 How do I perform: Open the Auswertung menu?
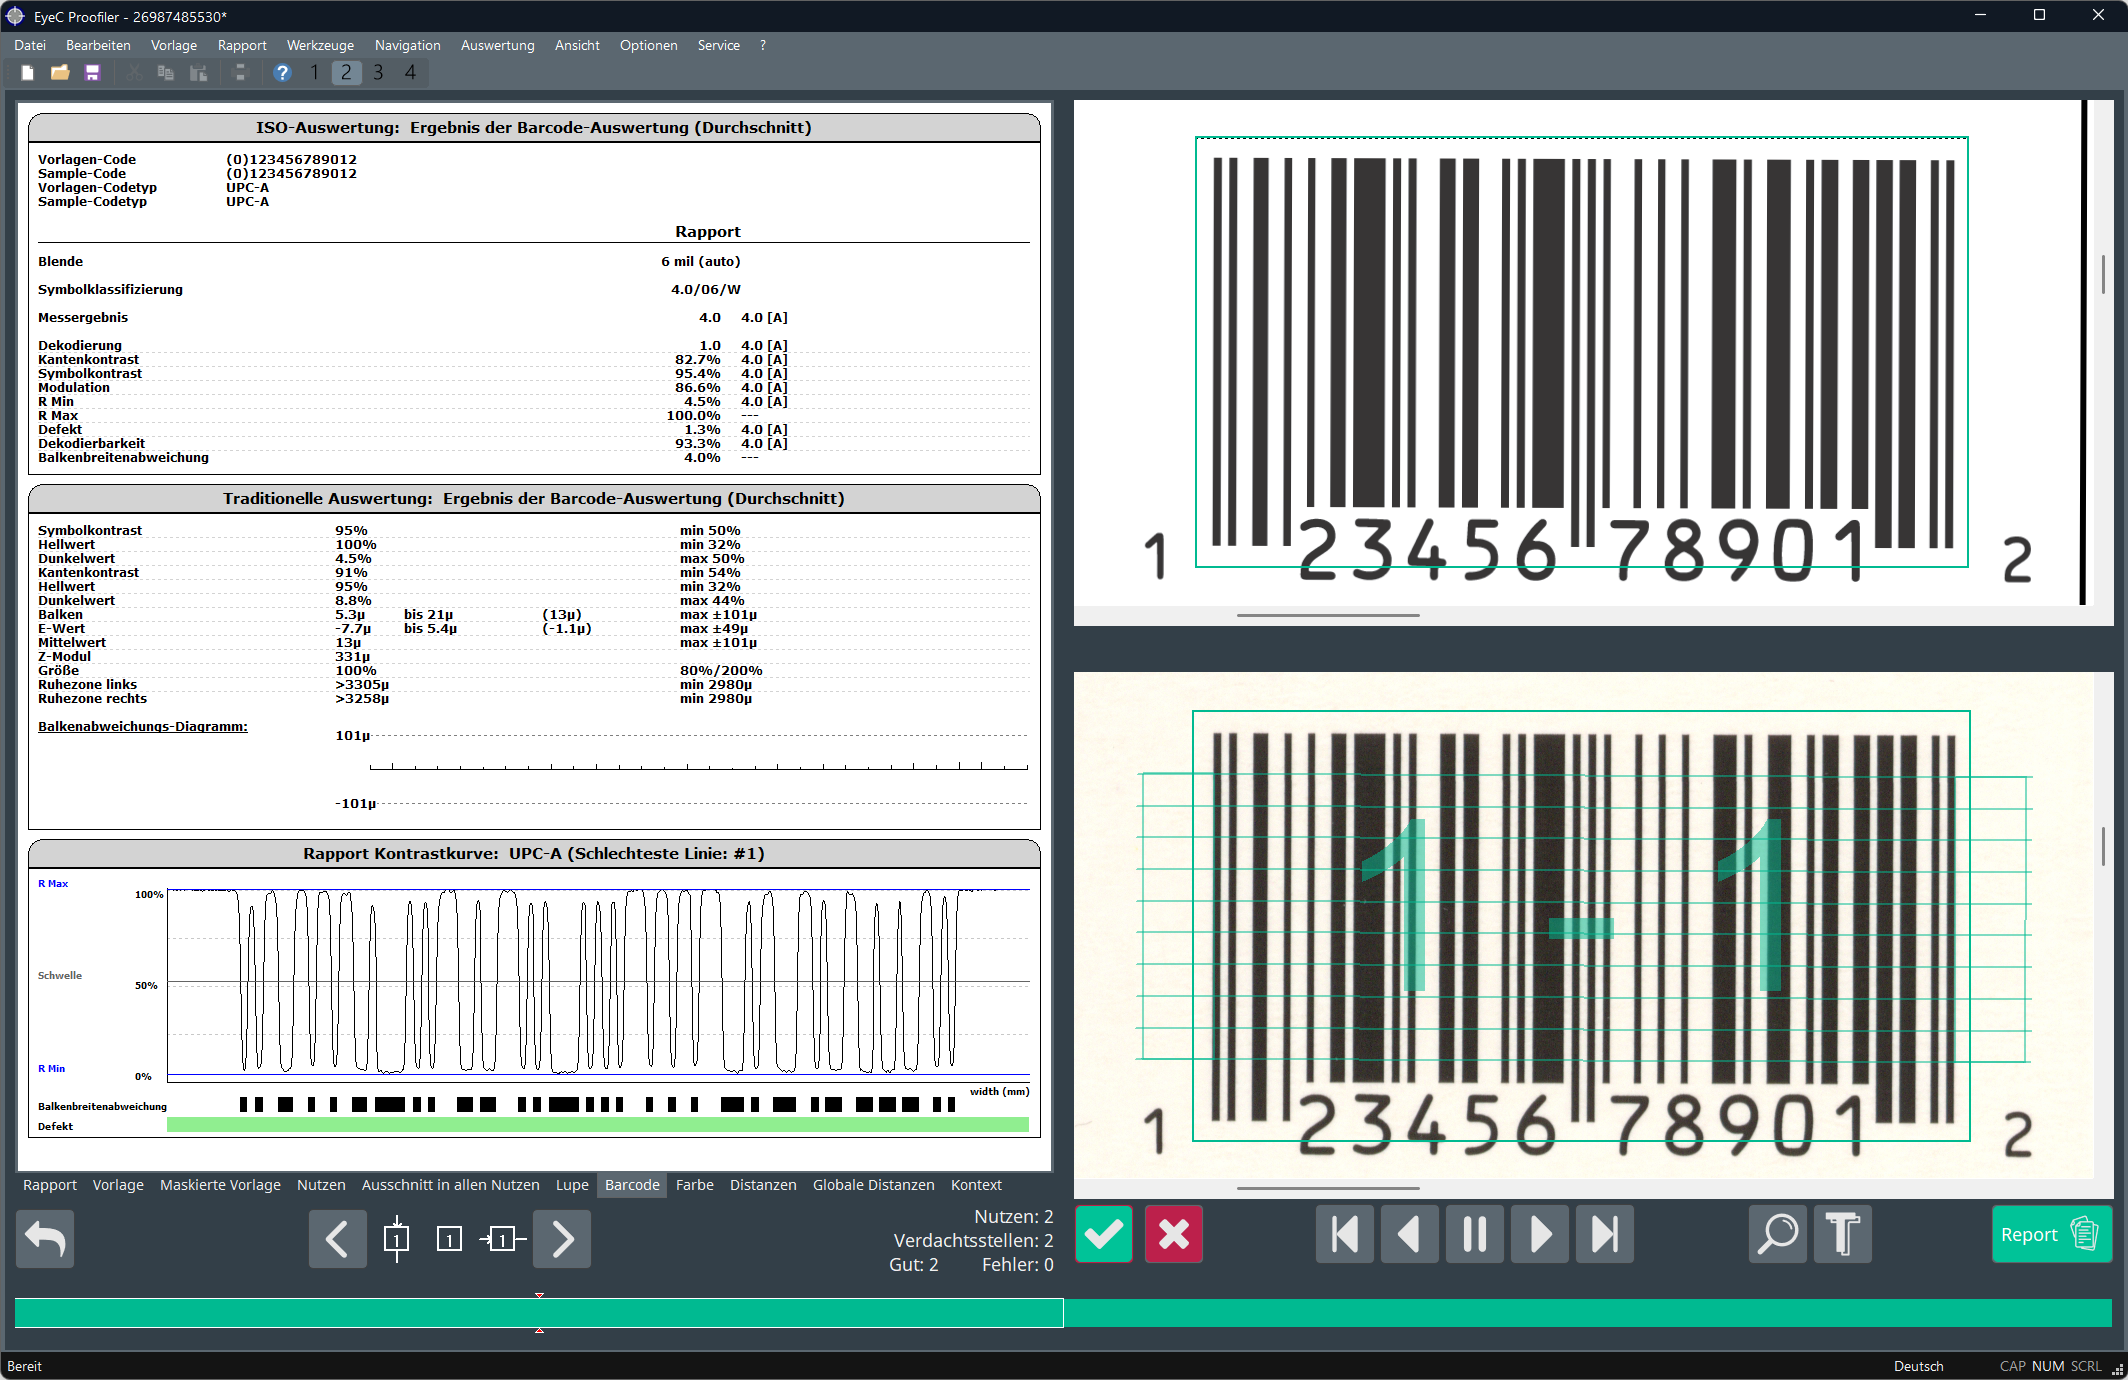coord(498,45)
